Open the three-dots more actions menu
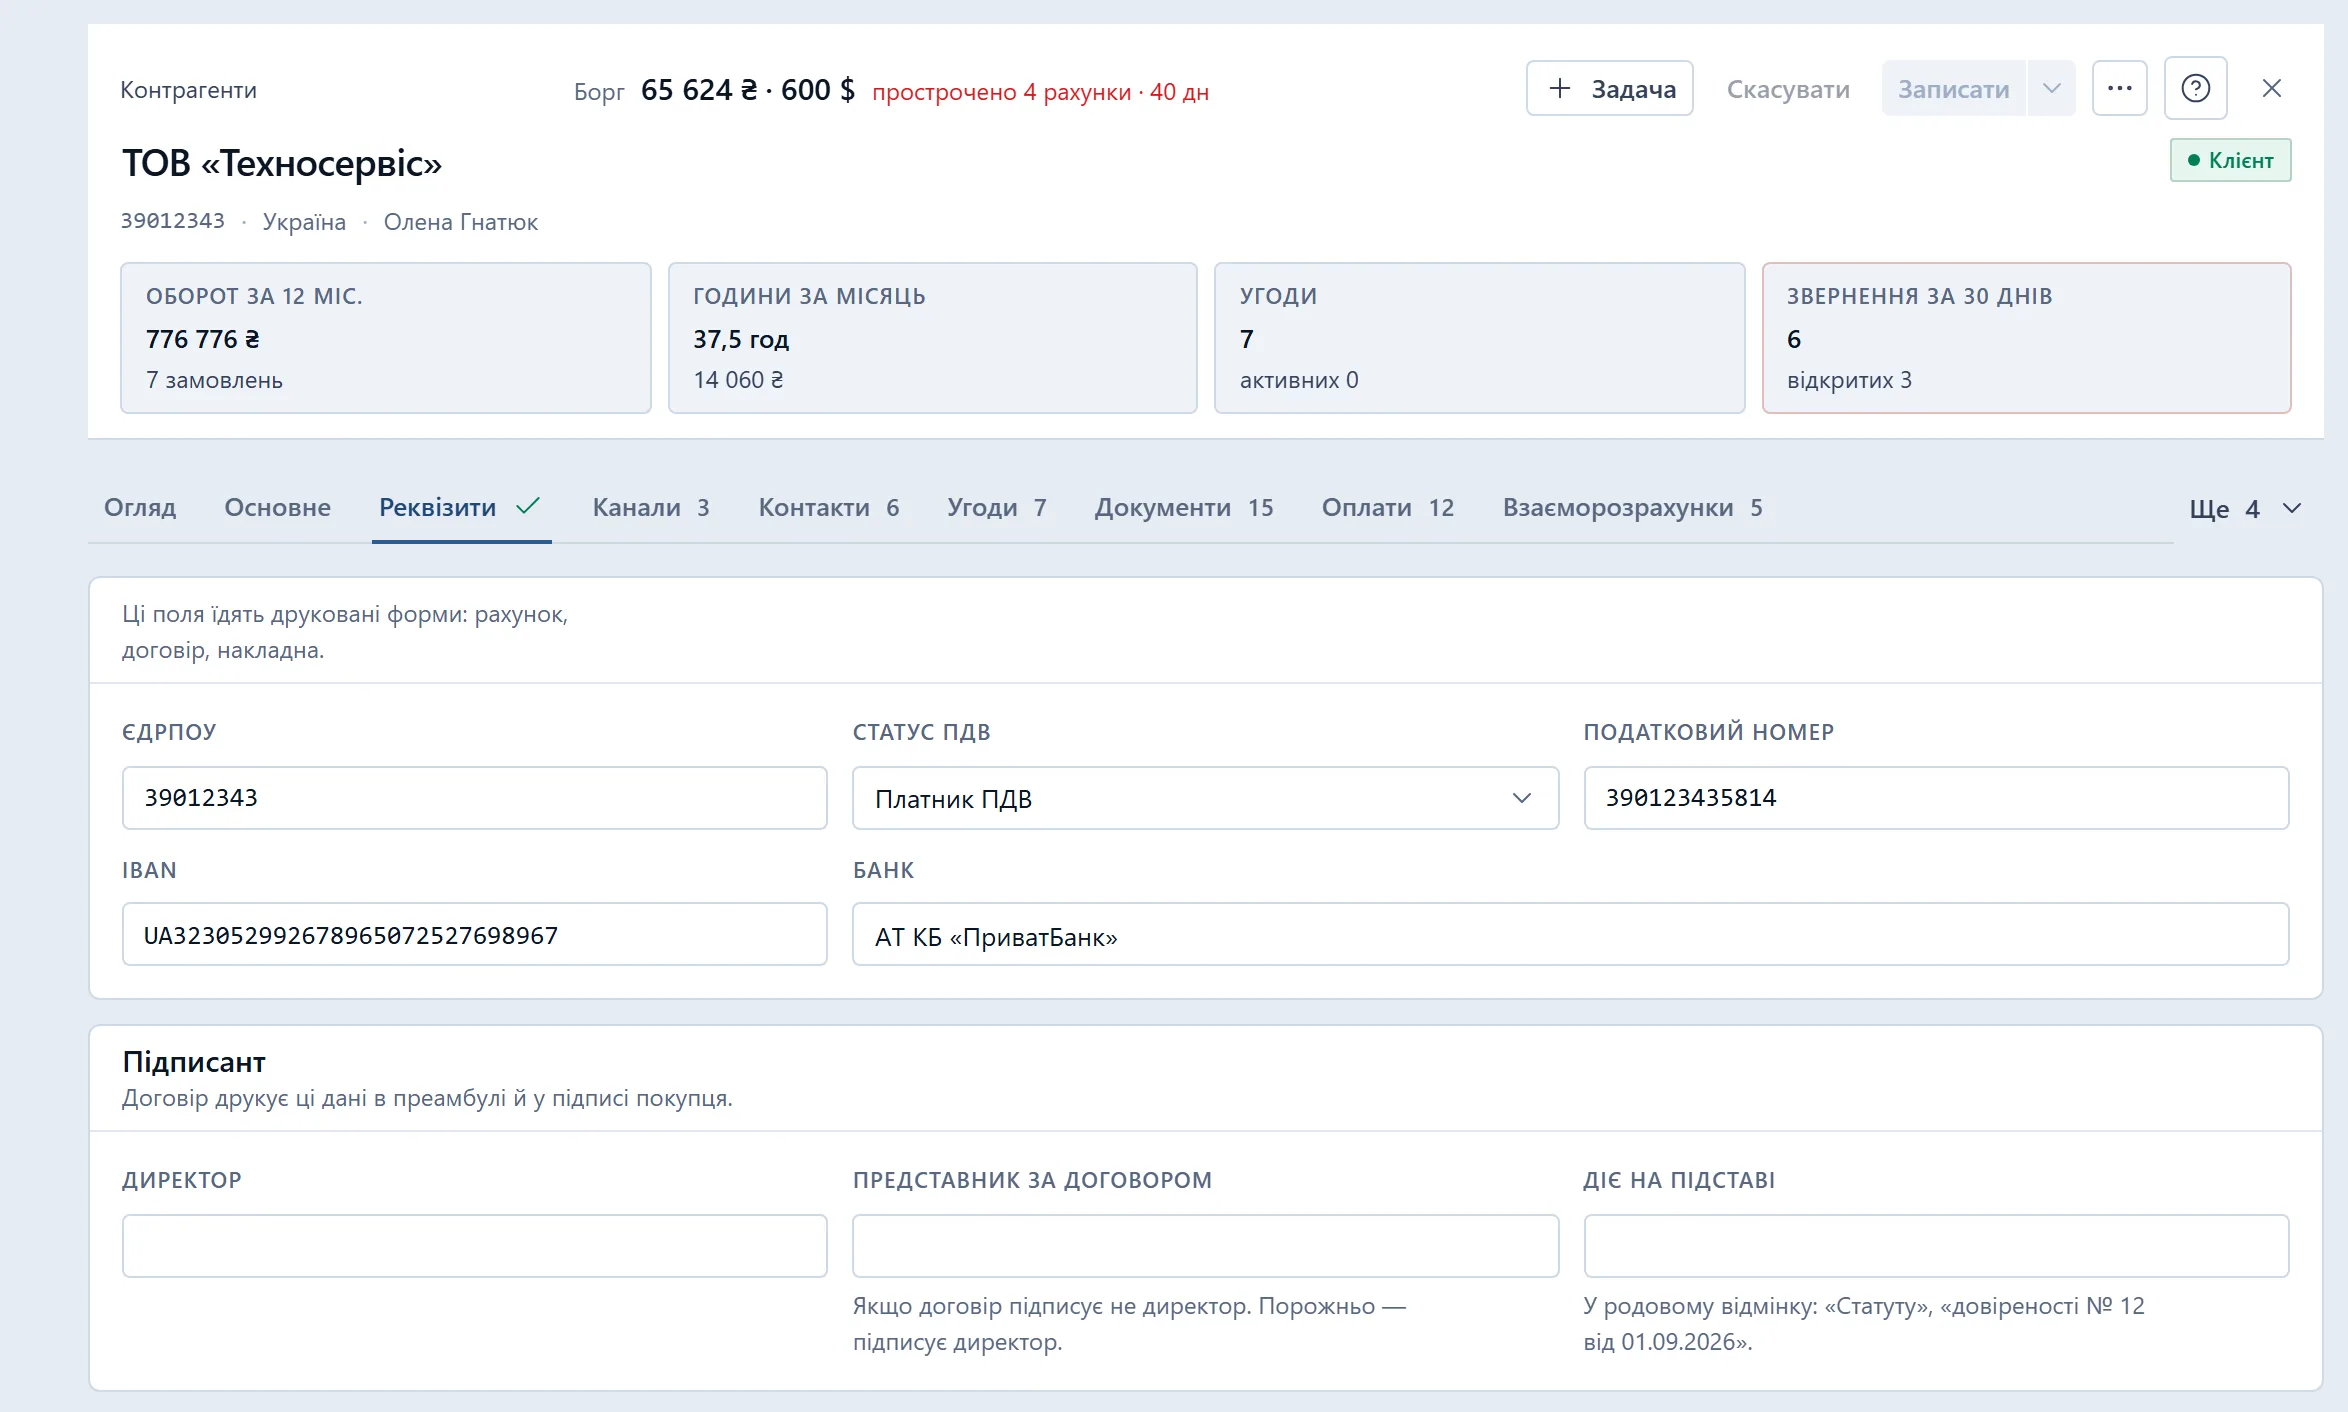Screen dimensions: 2348x1412 pos(2119,89)
